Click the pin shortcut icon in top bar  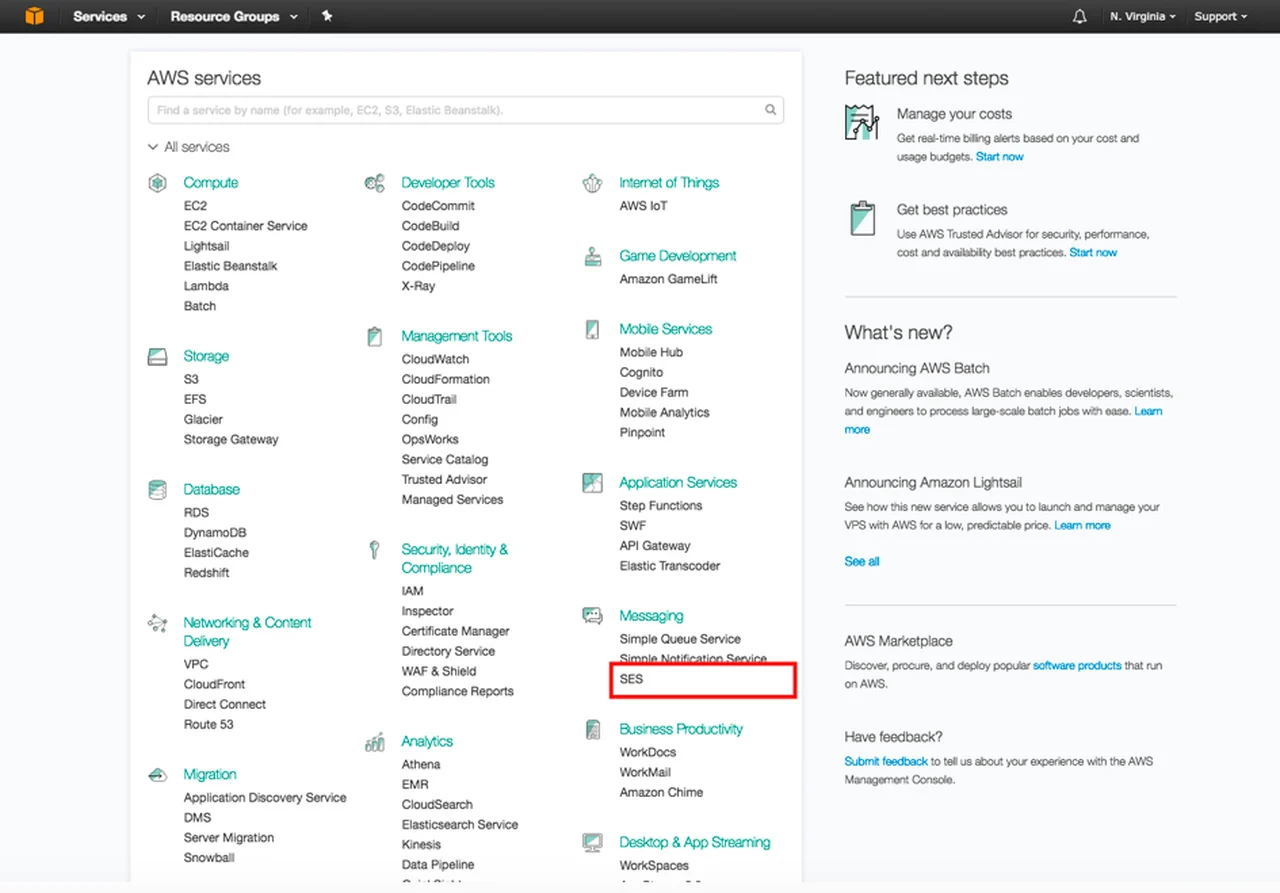pyautogui.click(x=327, y=16)
